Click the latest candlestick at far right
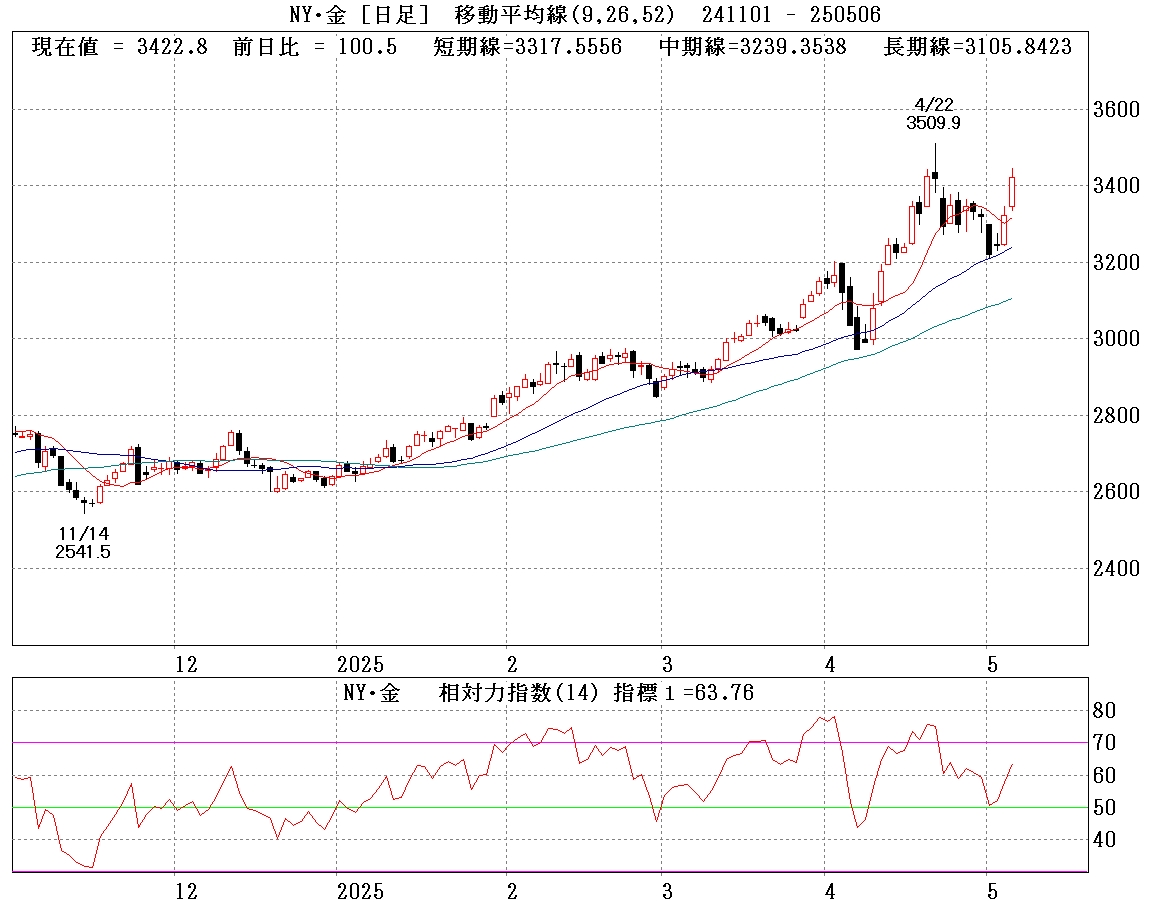The width and height of the screenshot is (1171, 902). (x=1012, y=191)
